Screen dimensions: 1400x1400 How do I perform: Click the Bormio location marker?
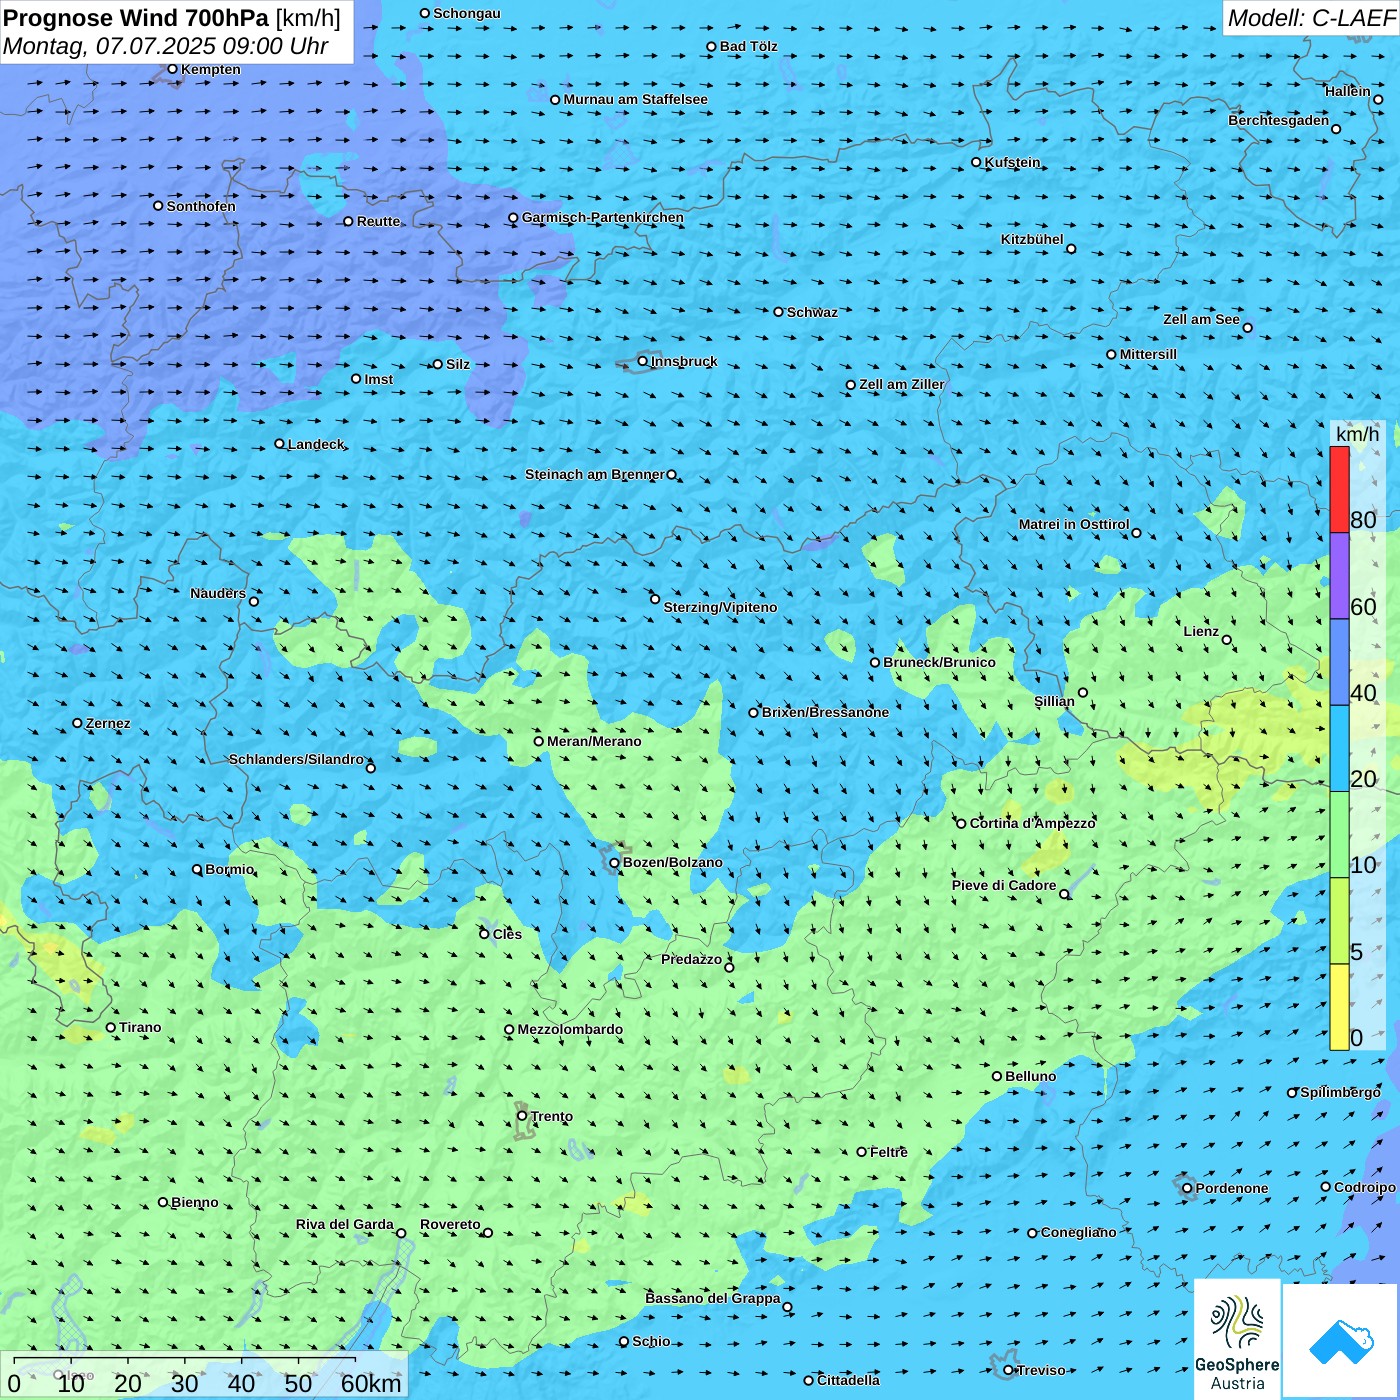(197, 870)
